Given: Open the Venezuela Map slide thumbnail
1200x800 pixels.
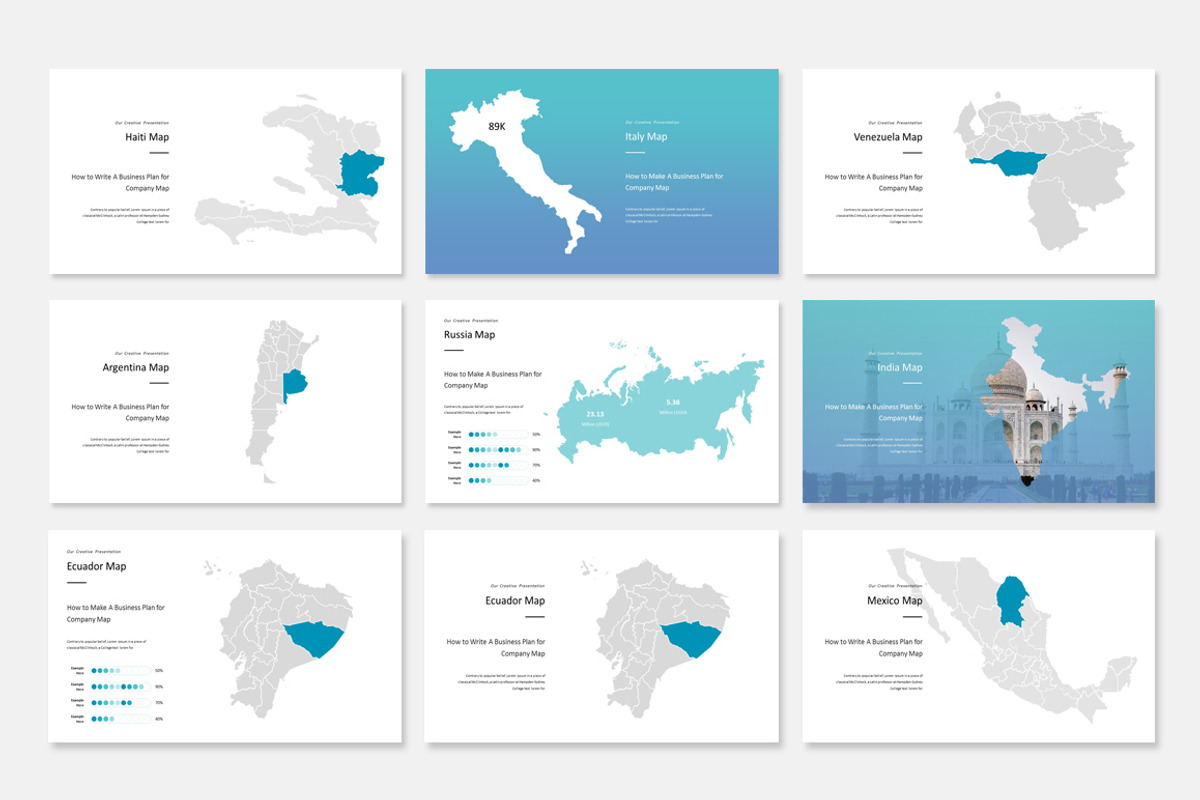Looking at the screenshot, I should point(979,171).
